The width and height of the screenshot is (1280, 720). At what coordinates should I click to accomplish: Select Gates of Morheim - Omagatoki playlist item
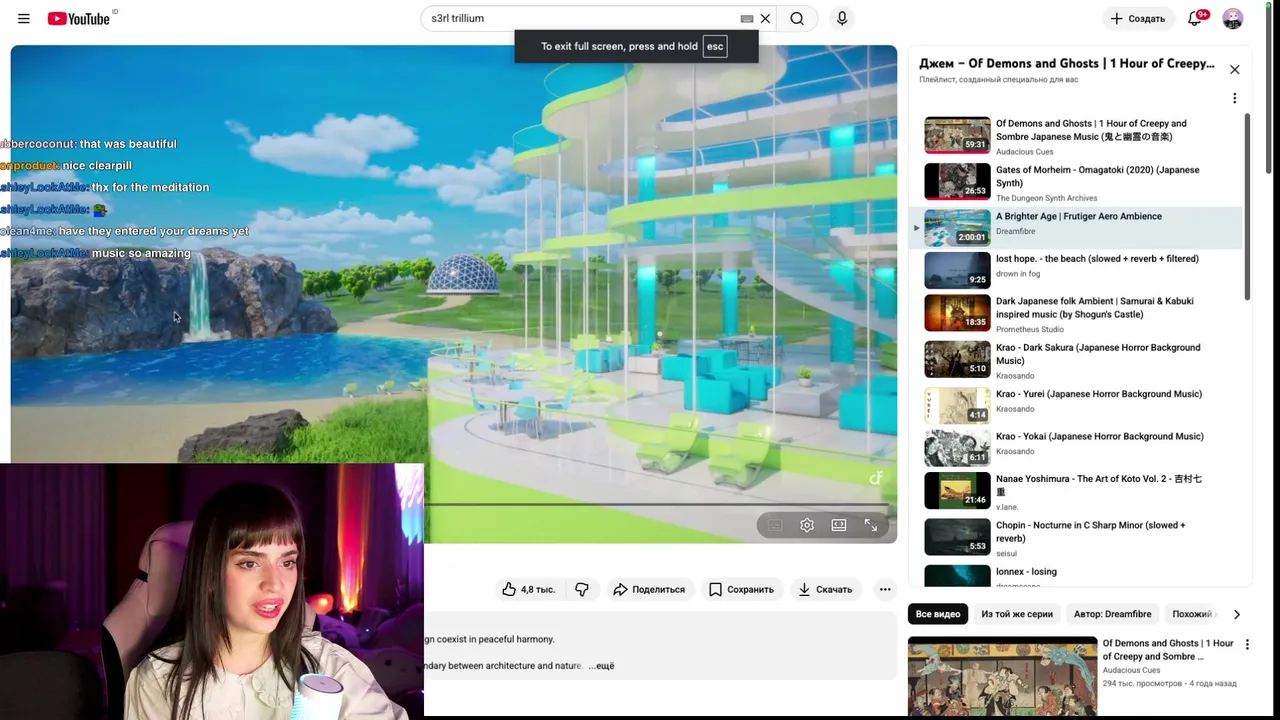tap(1075, 183)
